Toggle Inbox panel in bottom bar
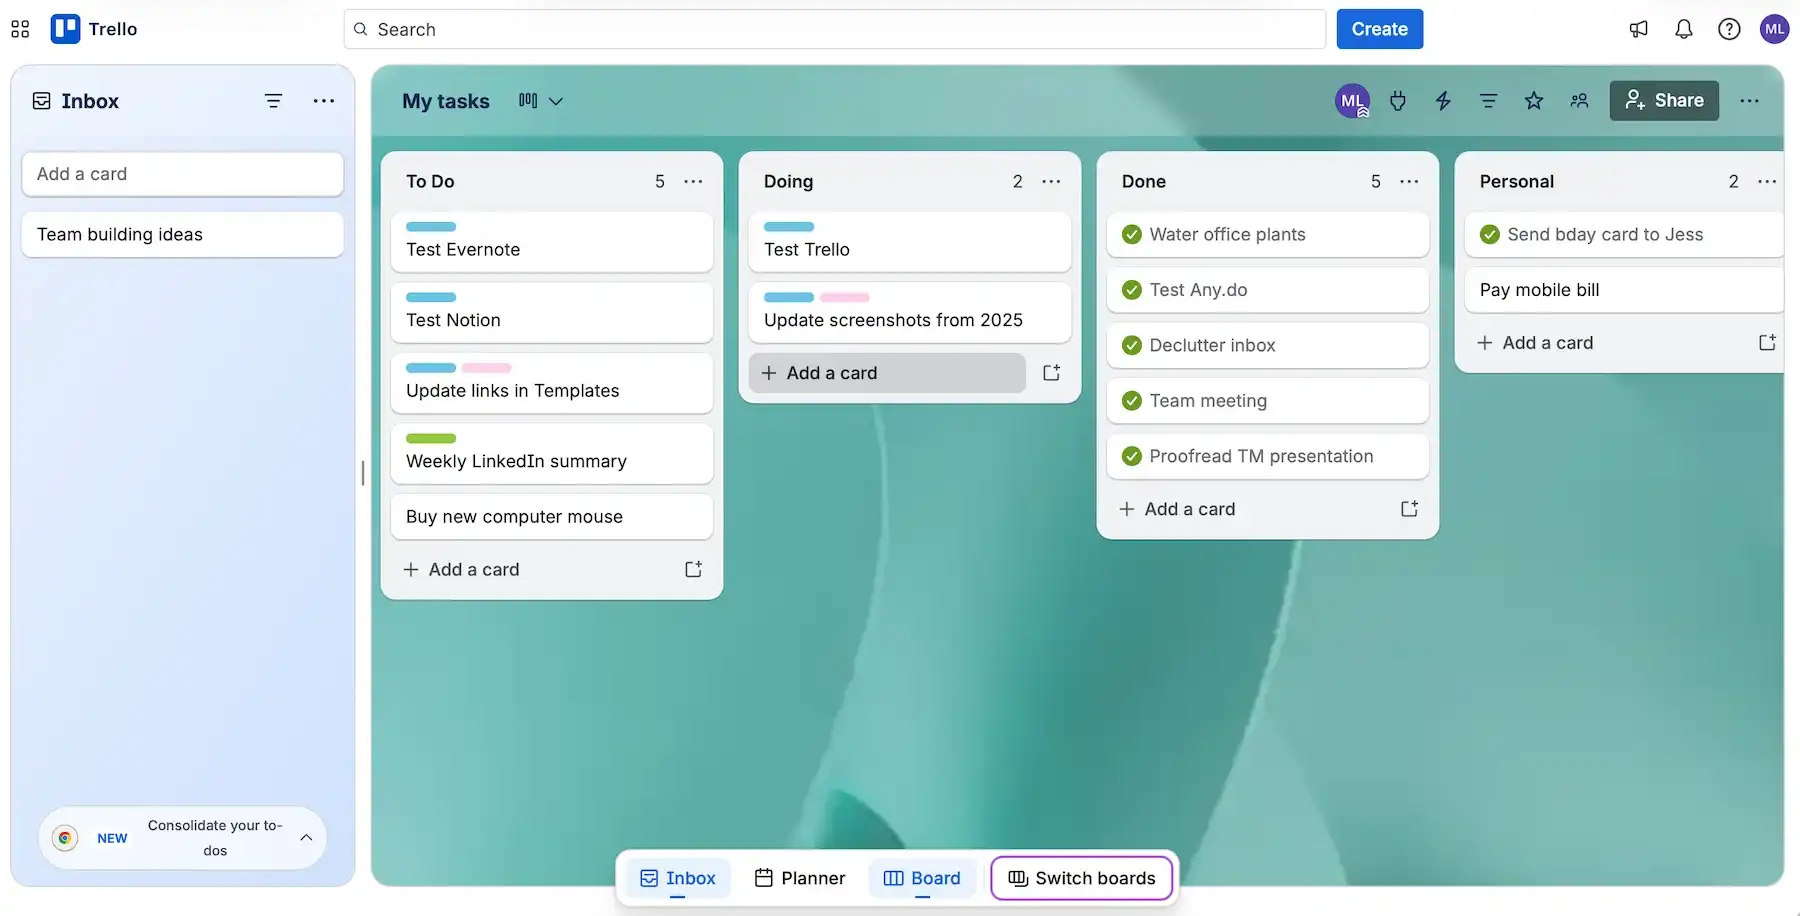Screen dimensions: 1800x916 coord(678,878)
